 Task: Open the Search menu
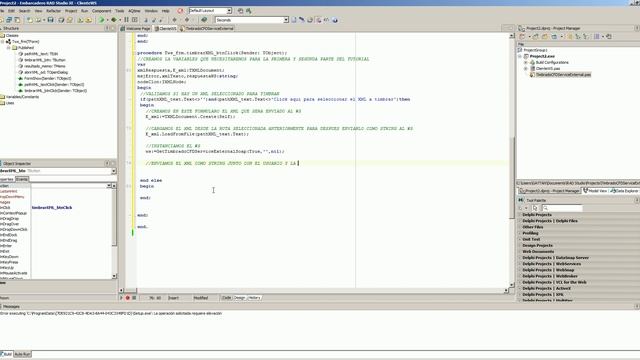[x=24, y=11]
